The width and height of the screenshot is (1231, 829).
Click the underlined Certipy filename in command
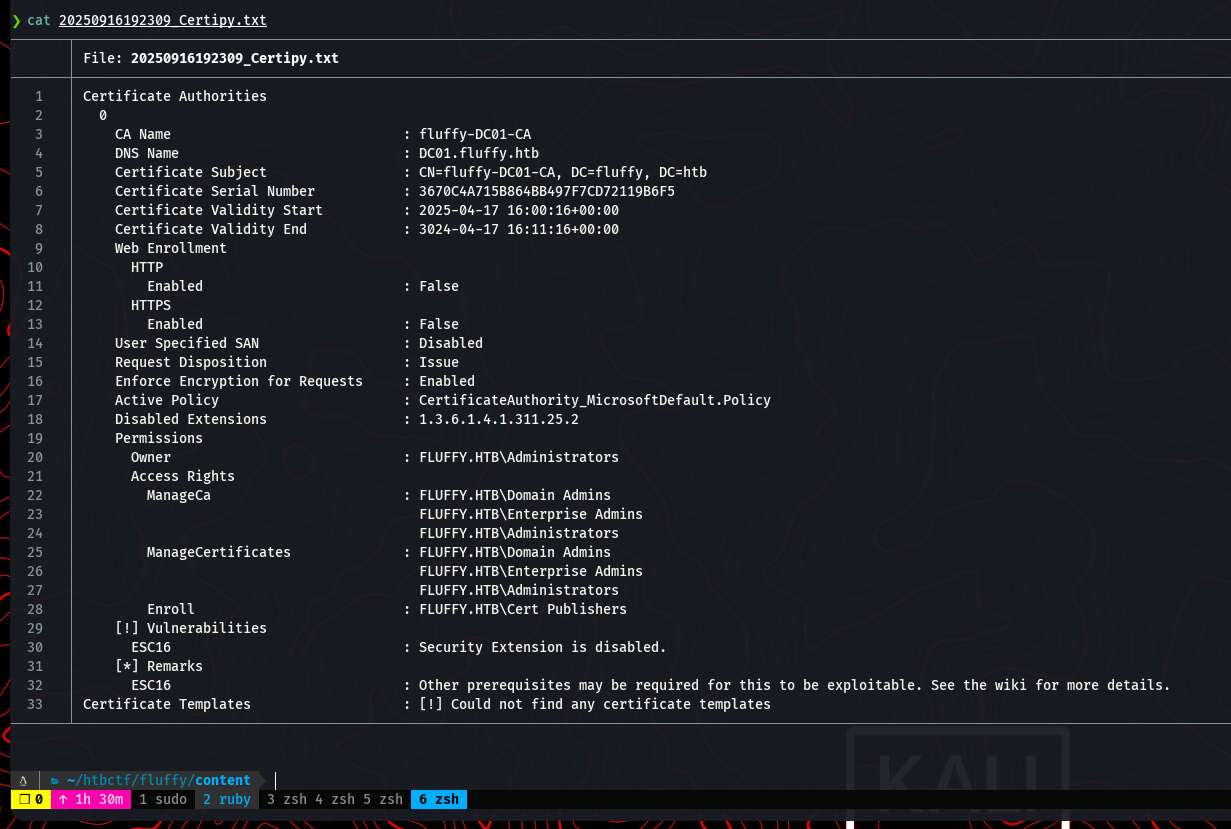[163, 20]
